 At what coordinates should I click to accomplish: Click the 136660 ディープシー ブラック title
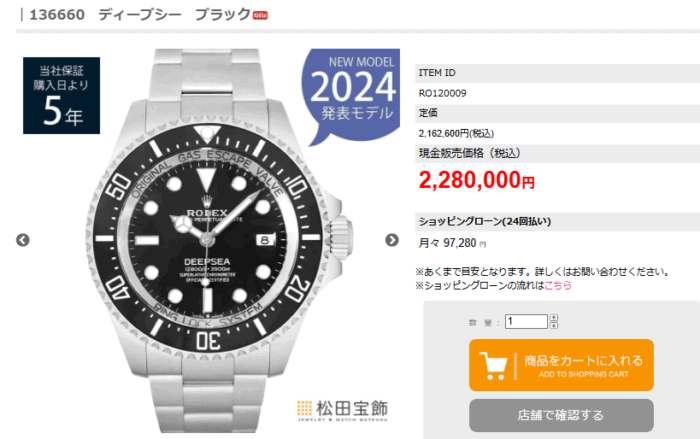140,15
